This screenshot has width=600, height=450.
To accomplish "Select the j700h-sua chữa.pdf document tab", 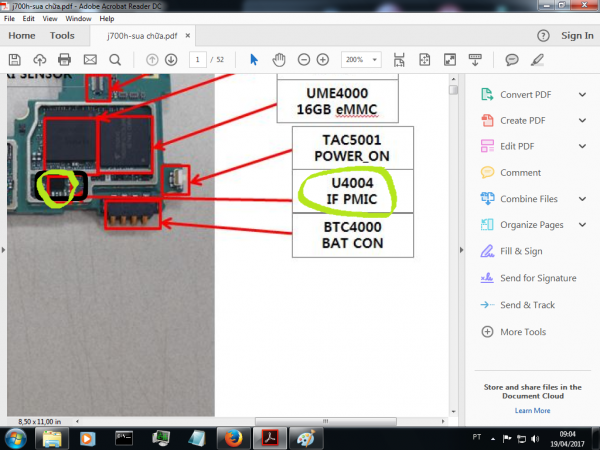I will 142,36.
